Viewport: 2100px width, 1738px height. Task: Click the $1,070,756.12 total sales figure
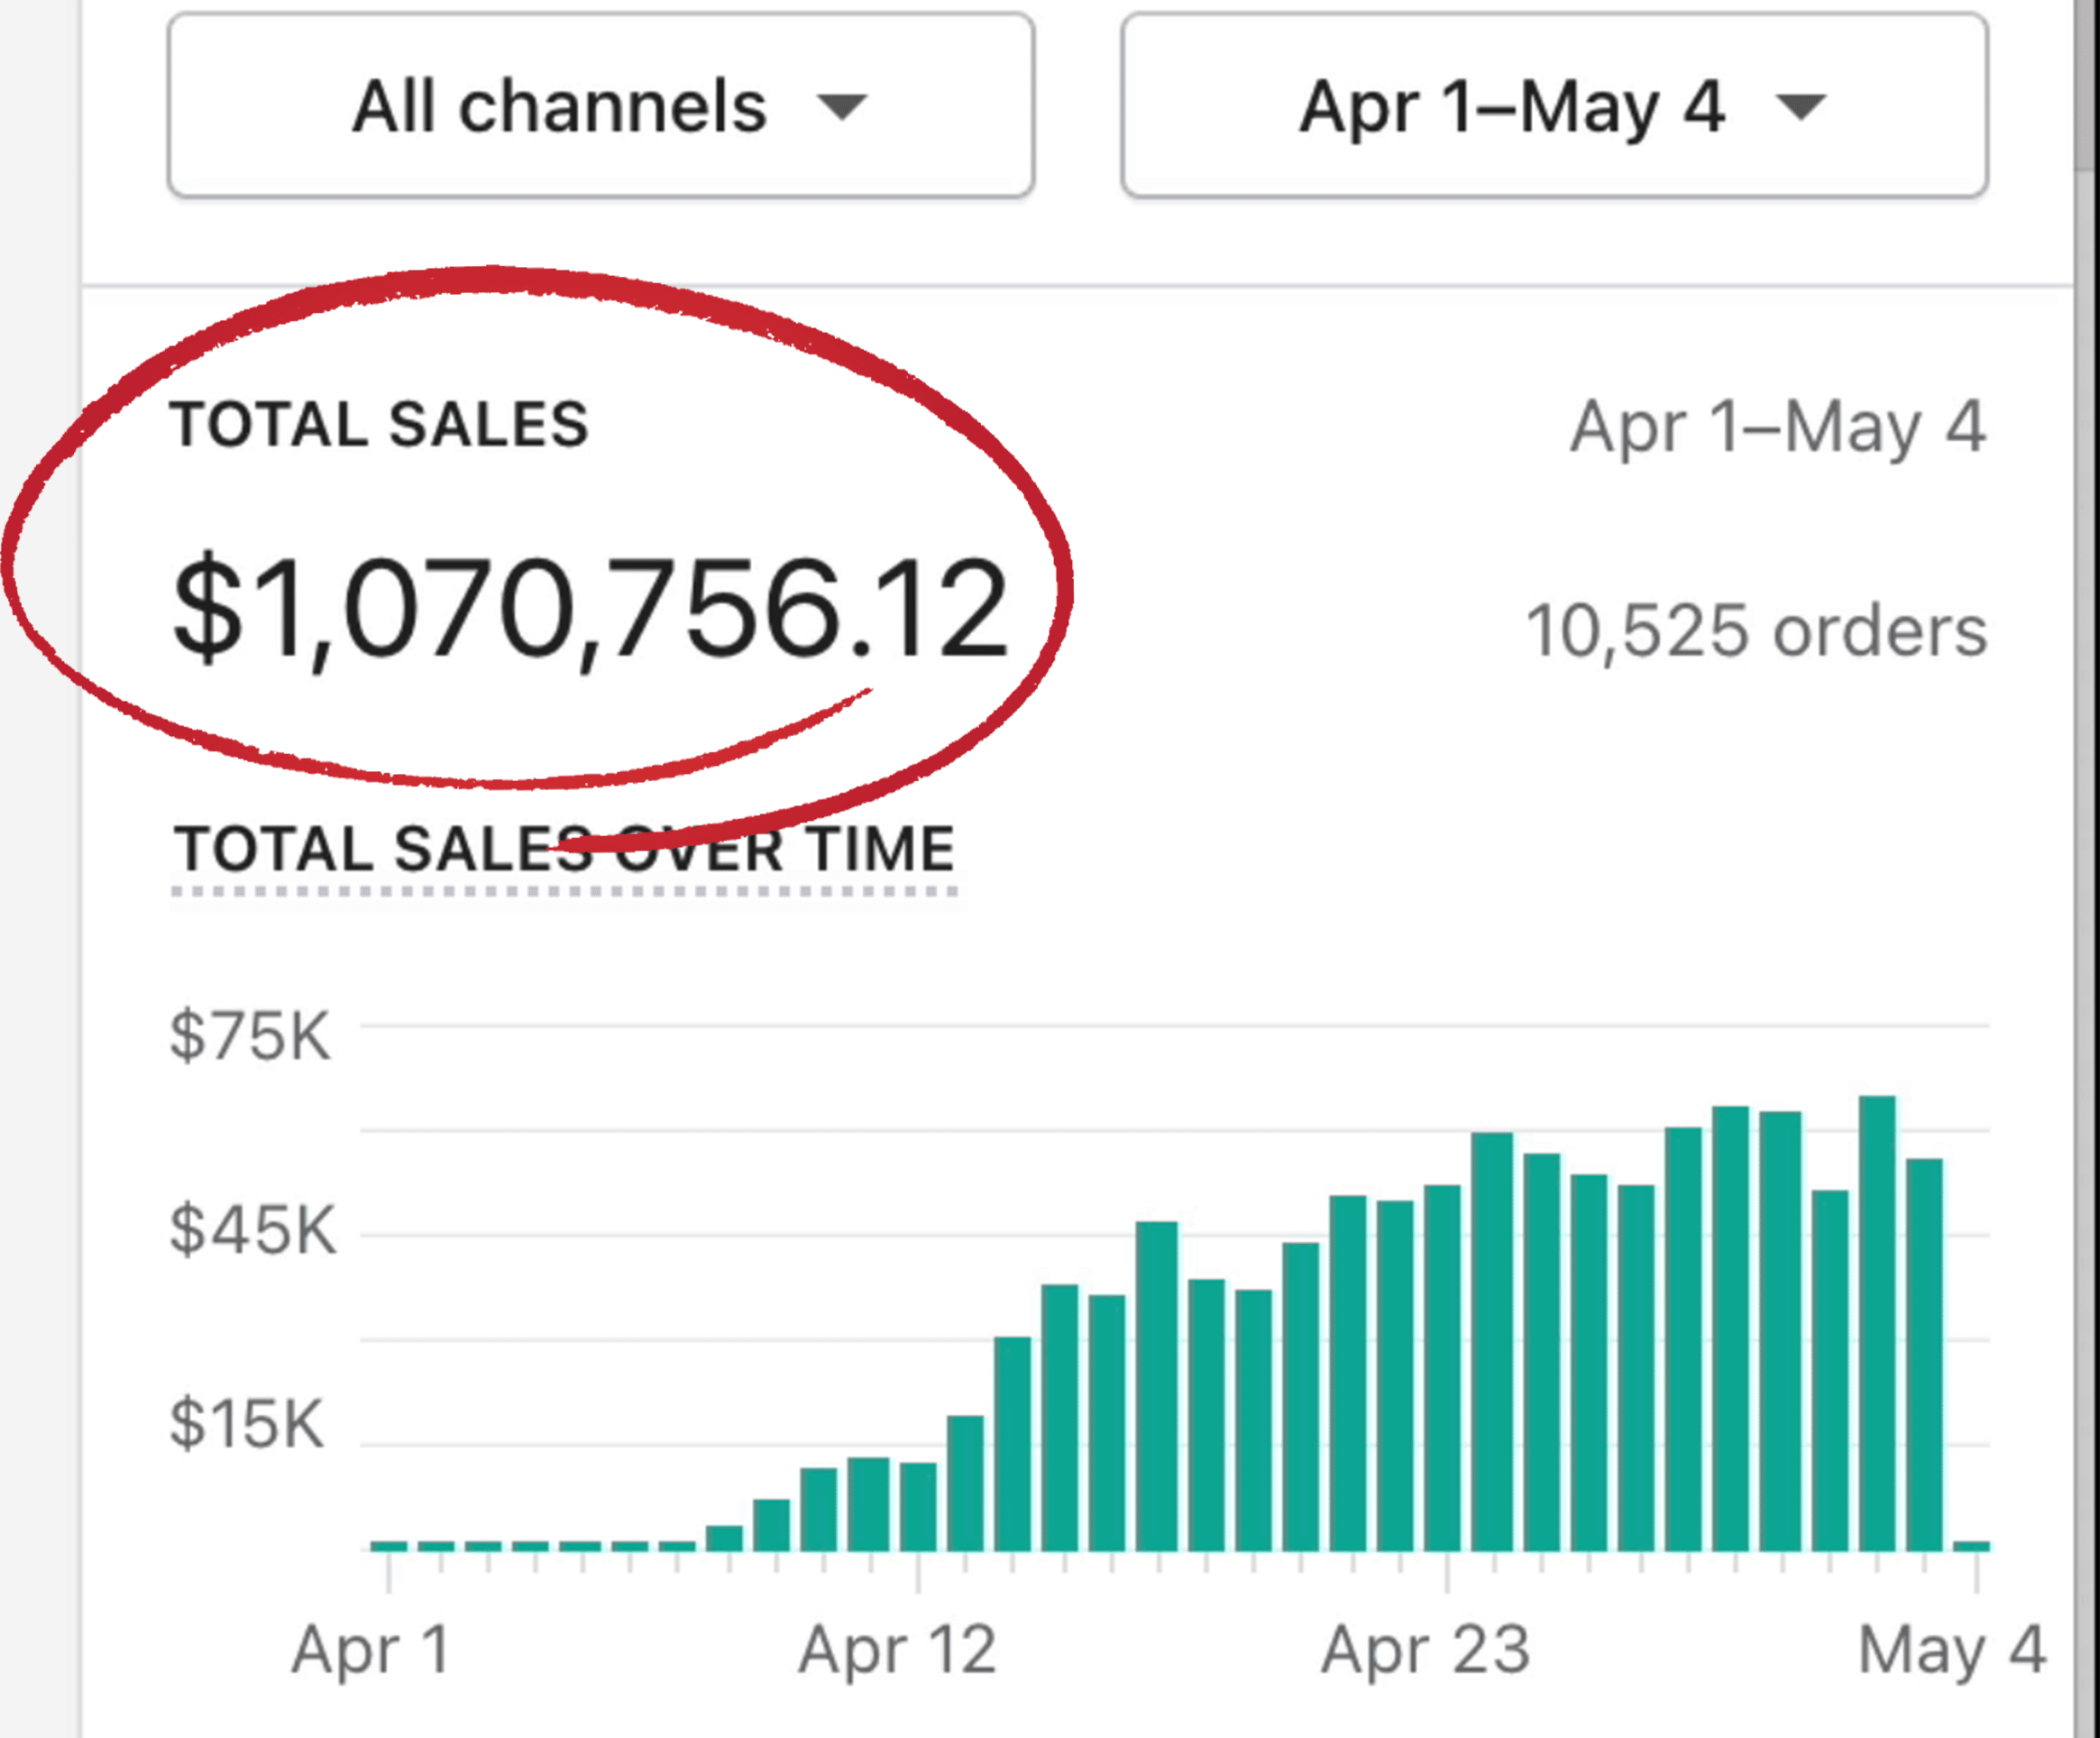coord(590,610)
